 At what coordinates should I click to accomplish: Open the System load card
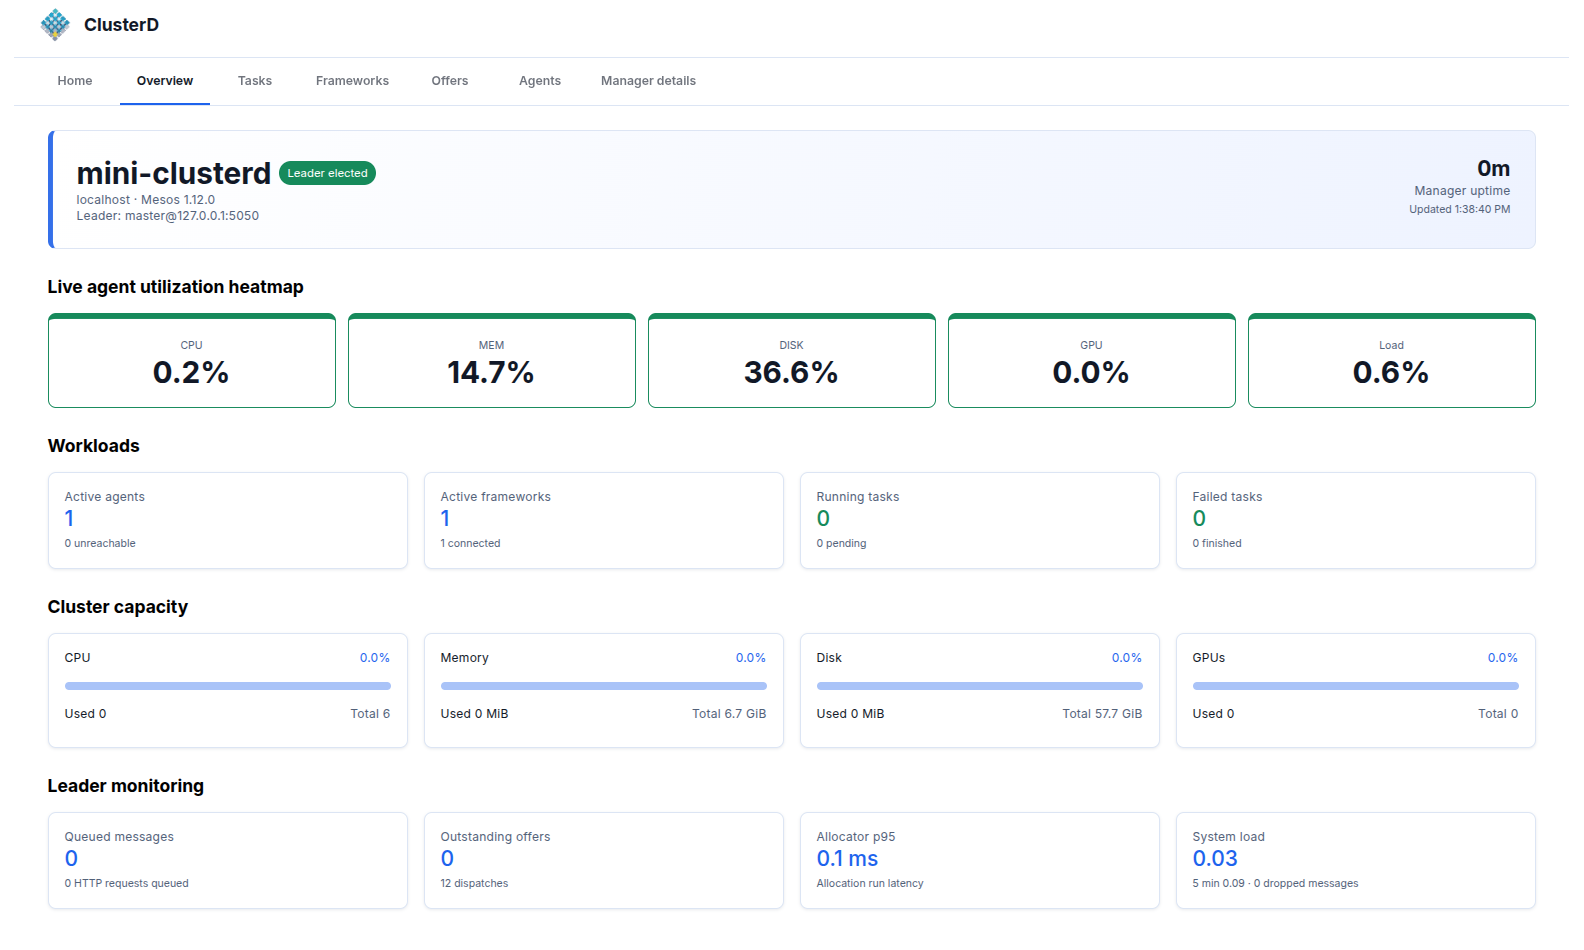[x=1356, y=861]
